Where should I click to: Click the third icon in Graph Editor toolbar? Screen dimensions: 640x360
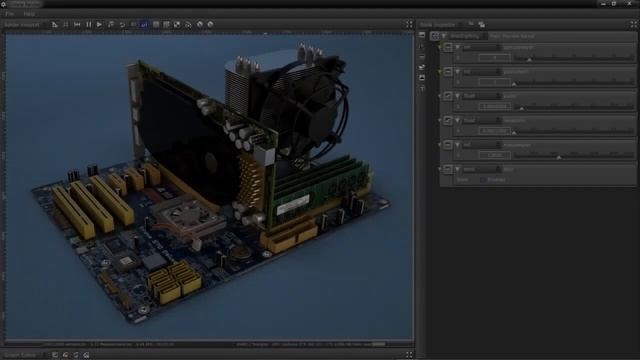76,355
